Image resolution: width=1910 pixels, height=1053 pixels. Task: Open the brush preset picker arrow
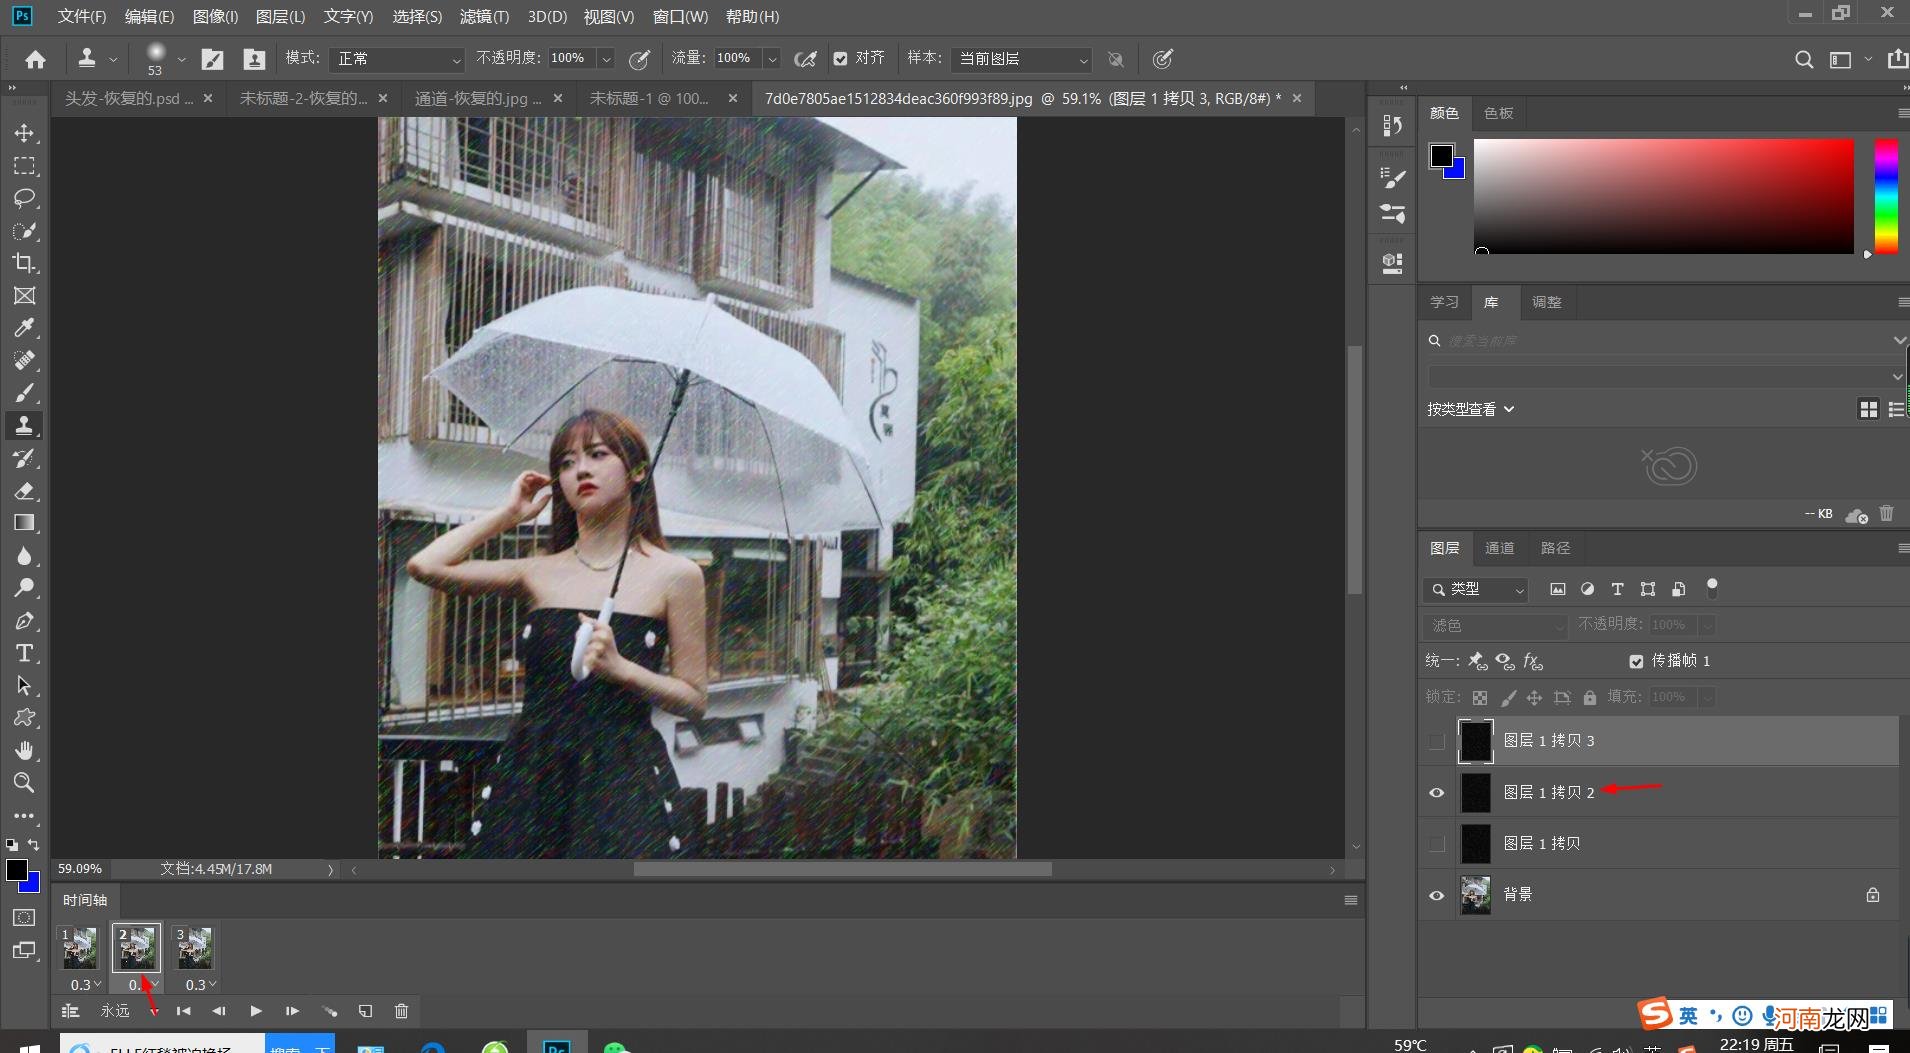[181, 59]
